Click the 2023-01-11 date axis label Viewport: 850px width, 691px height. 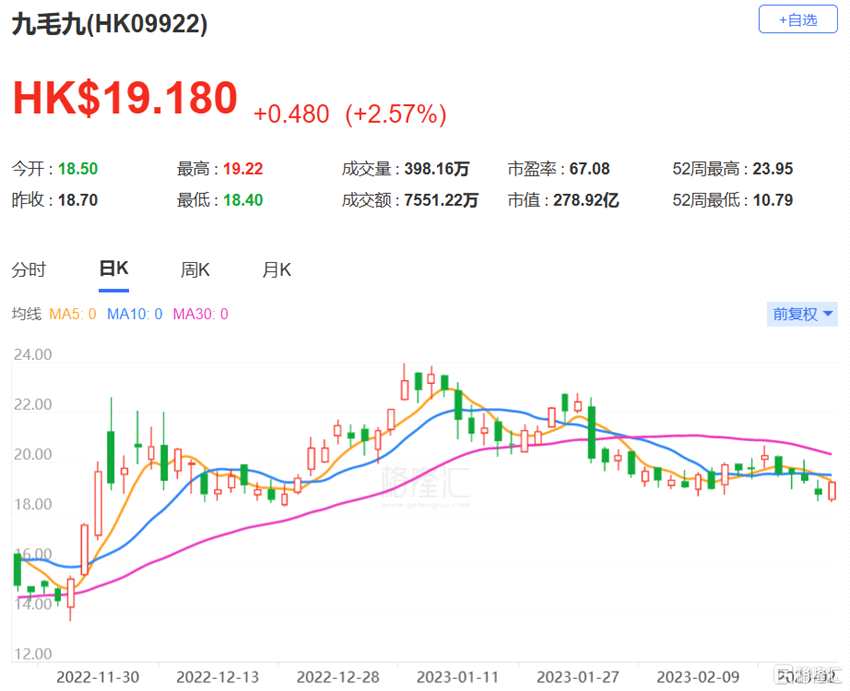pyautogui.click(x=458, y=677)
